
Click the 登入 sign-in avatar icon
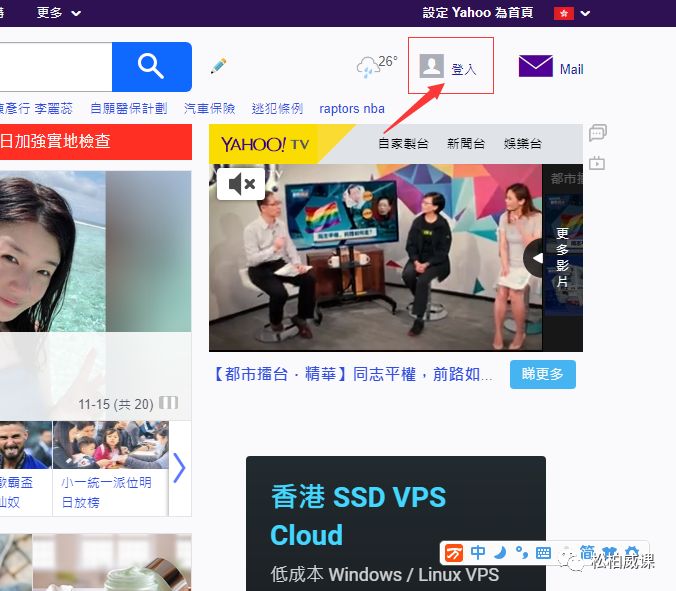pos(432,67)
